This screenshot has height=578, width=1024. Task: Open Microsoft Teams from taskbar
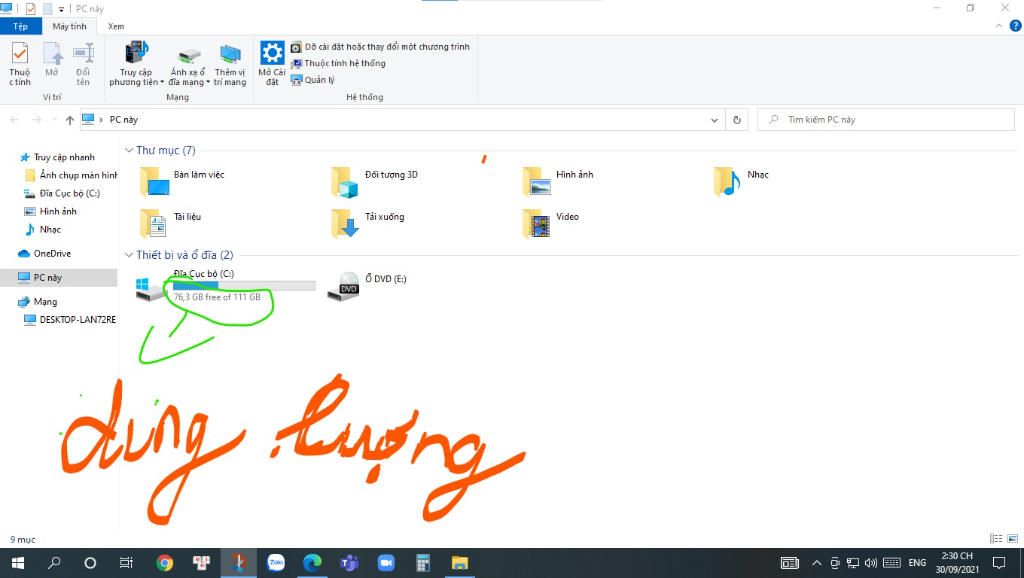(349, 562)
